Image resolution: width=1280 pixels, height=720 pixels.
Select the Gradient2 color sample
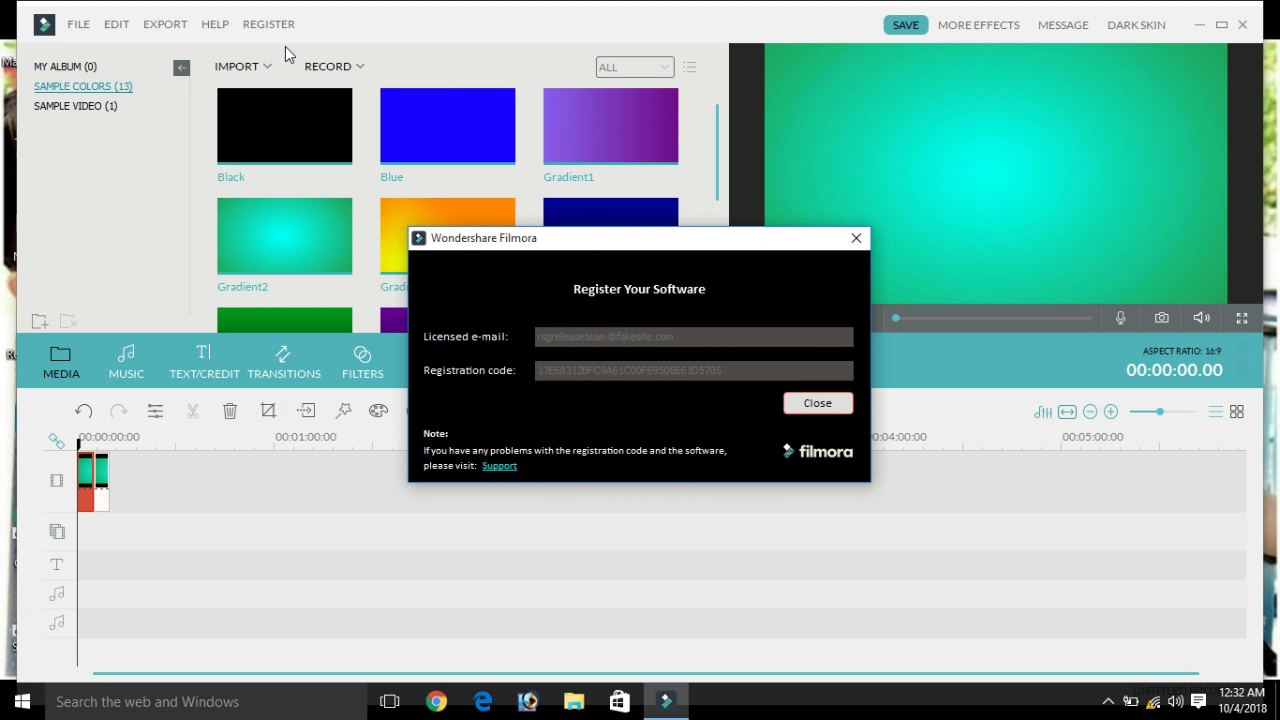(x=285, y=236)
